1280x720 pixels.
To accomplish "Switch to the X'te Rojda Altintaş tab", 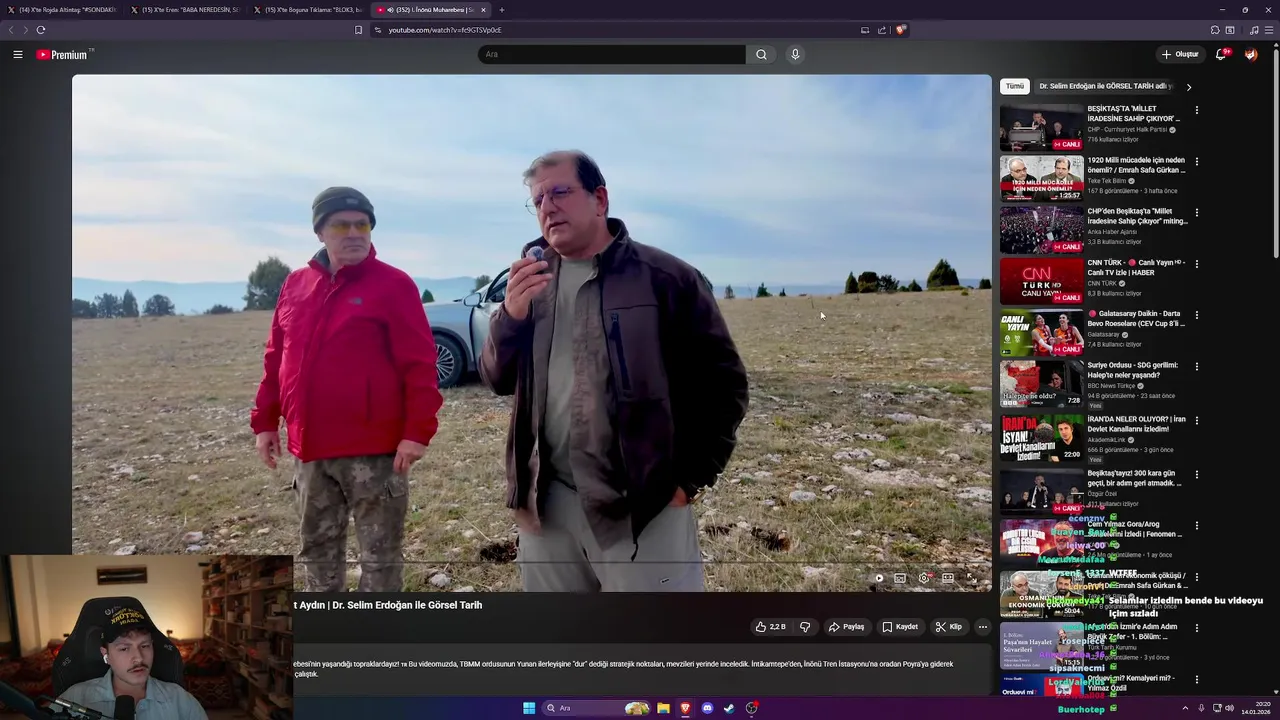I will click(x=62, y=10).
